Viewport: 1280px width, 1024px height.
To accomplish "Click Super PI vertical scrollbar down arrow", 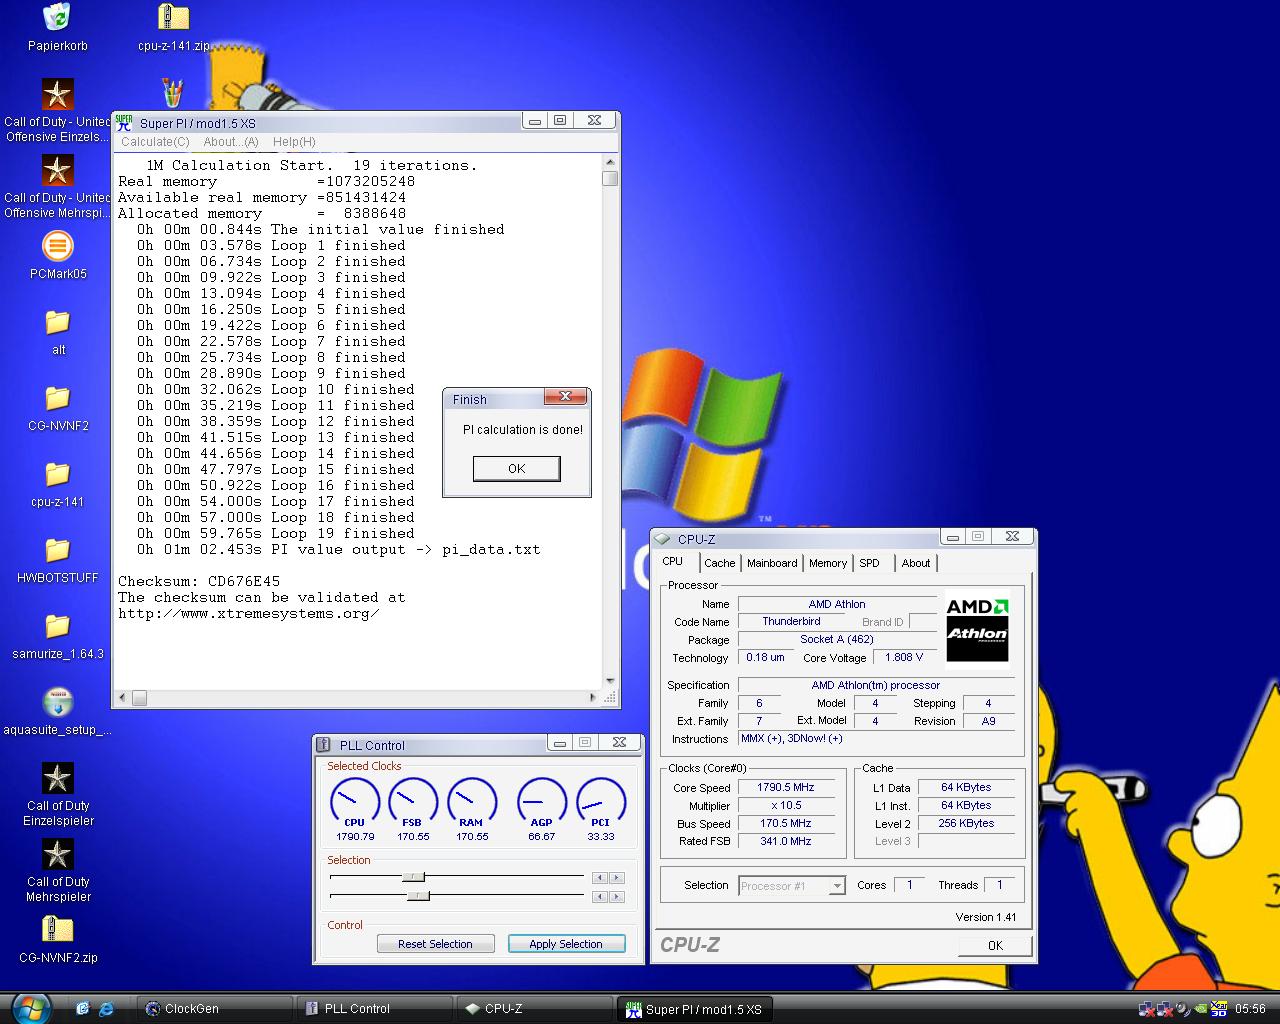I will pos(610,681).
